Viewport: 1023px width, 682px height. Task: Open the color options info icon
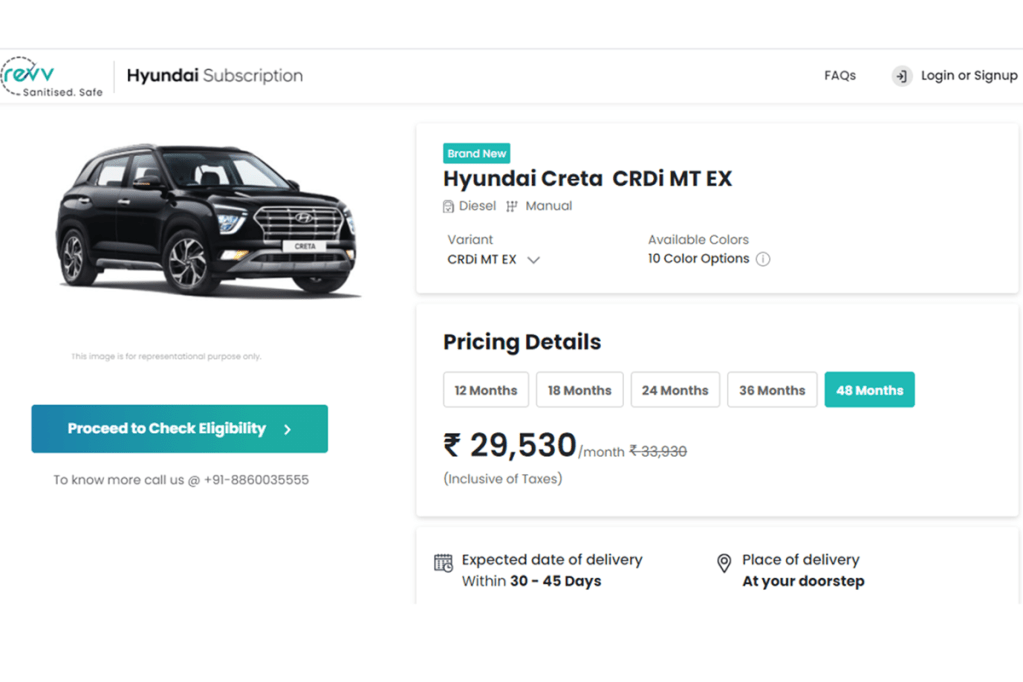pyautogui.click(x=763, y=259)
